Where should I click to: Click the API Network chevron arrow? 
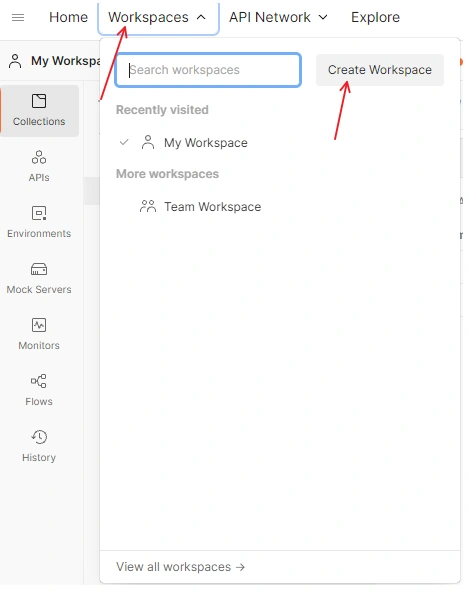[x=323, y=17]
